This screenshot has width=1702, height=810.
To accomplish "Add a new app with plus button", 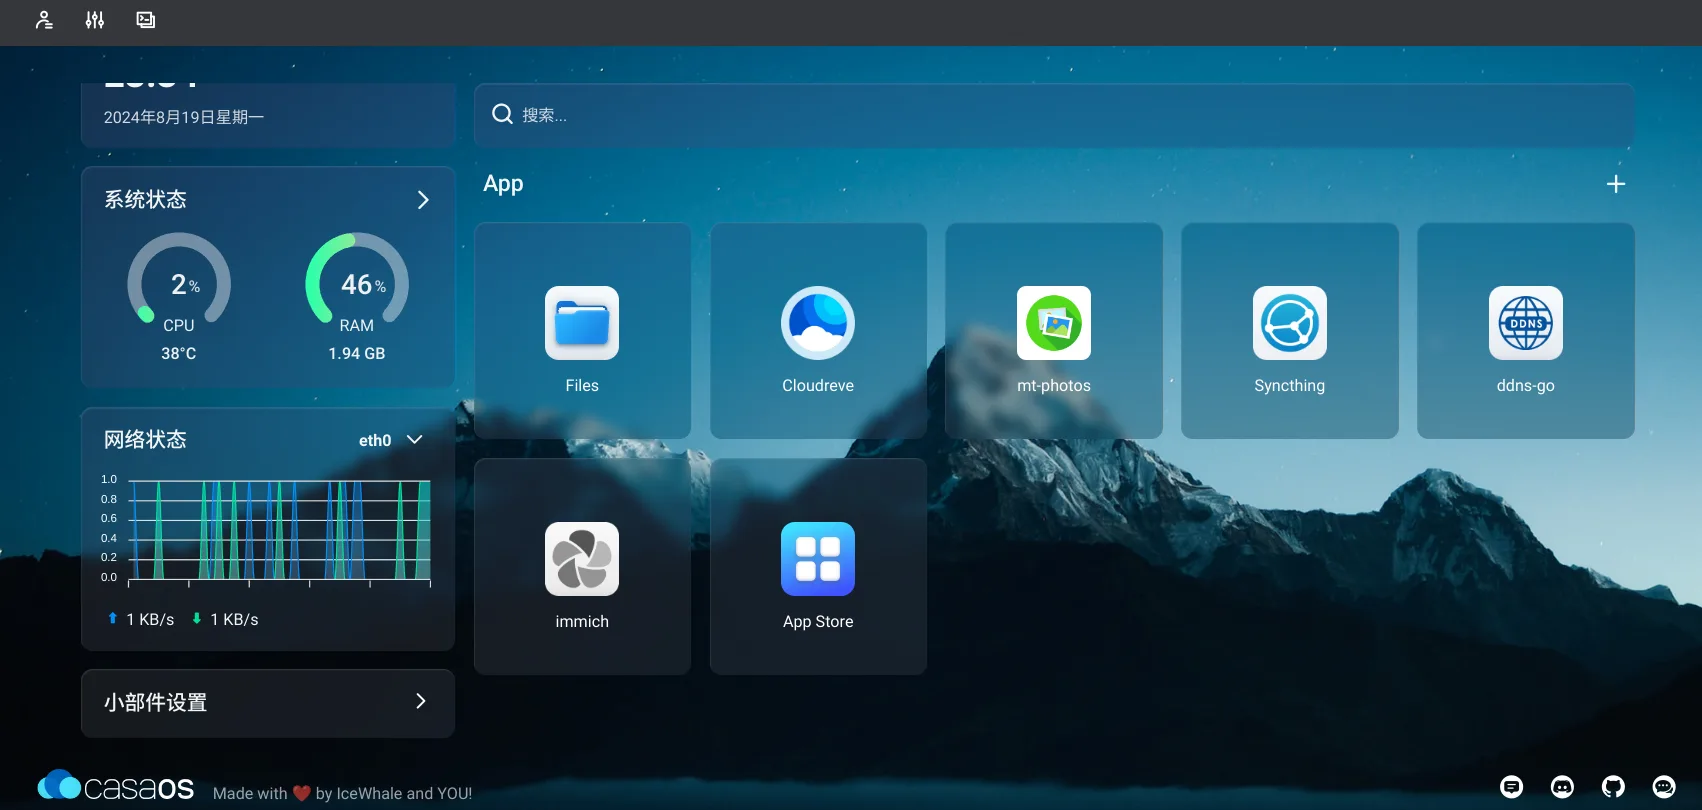I will click(x=1616, y=184).
